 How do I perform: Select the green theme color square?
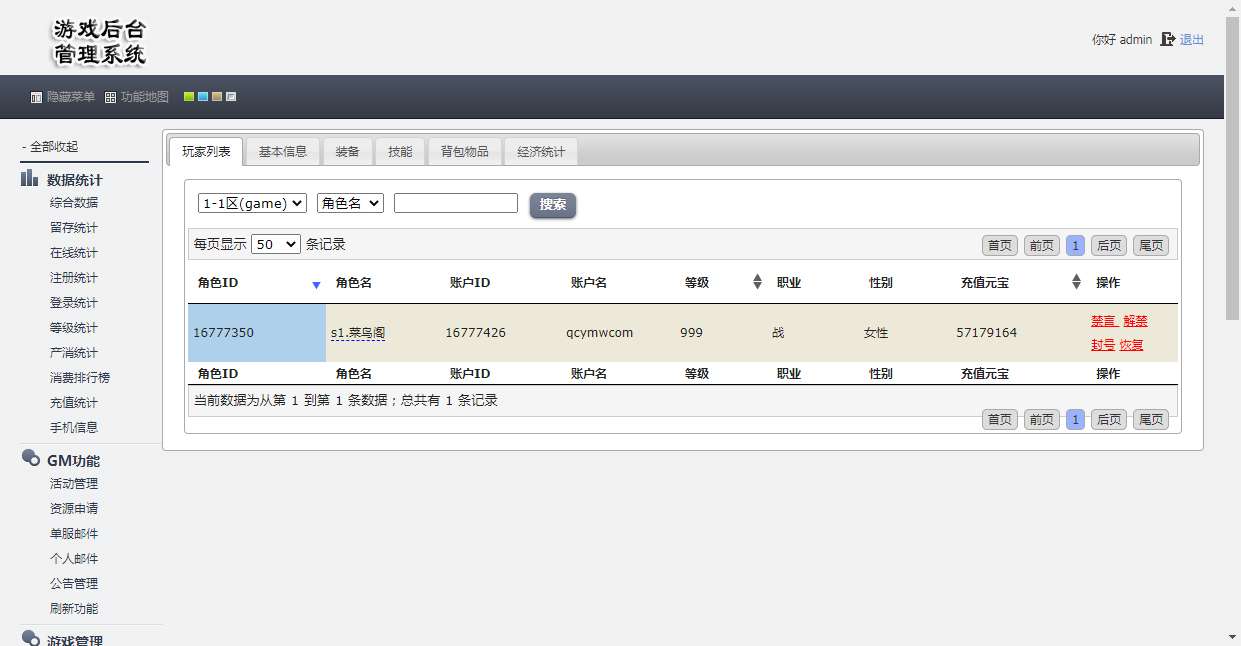[x=189, y=96]
